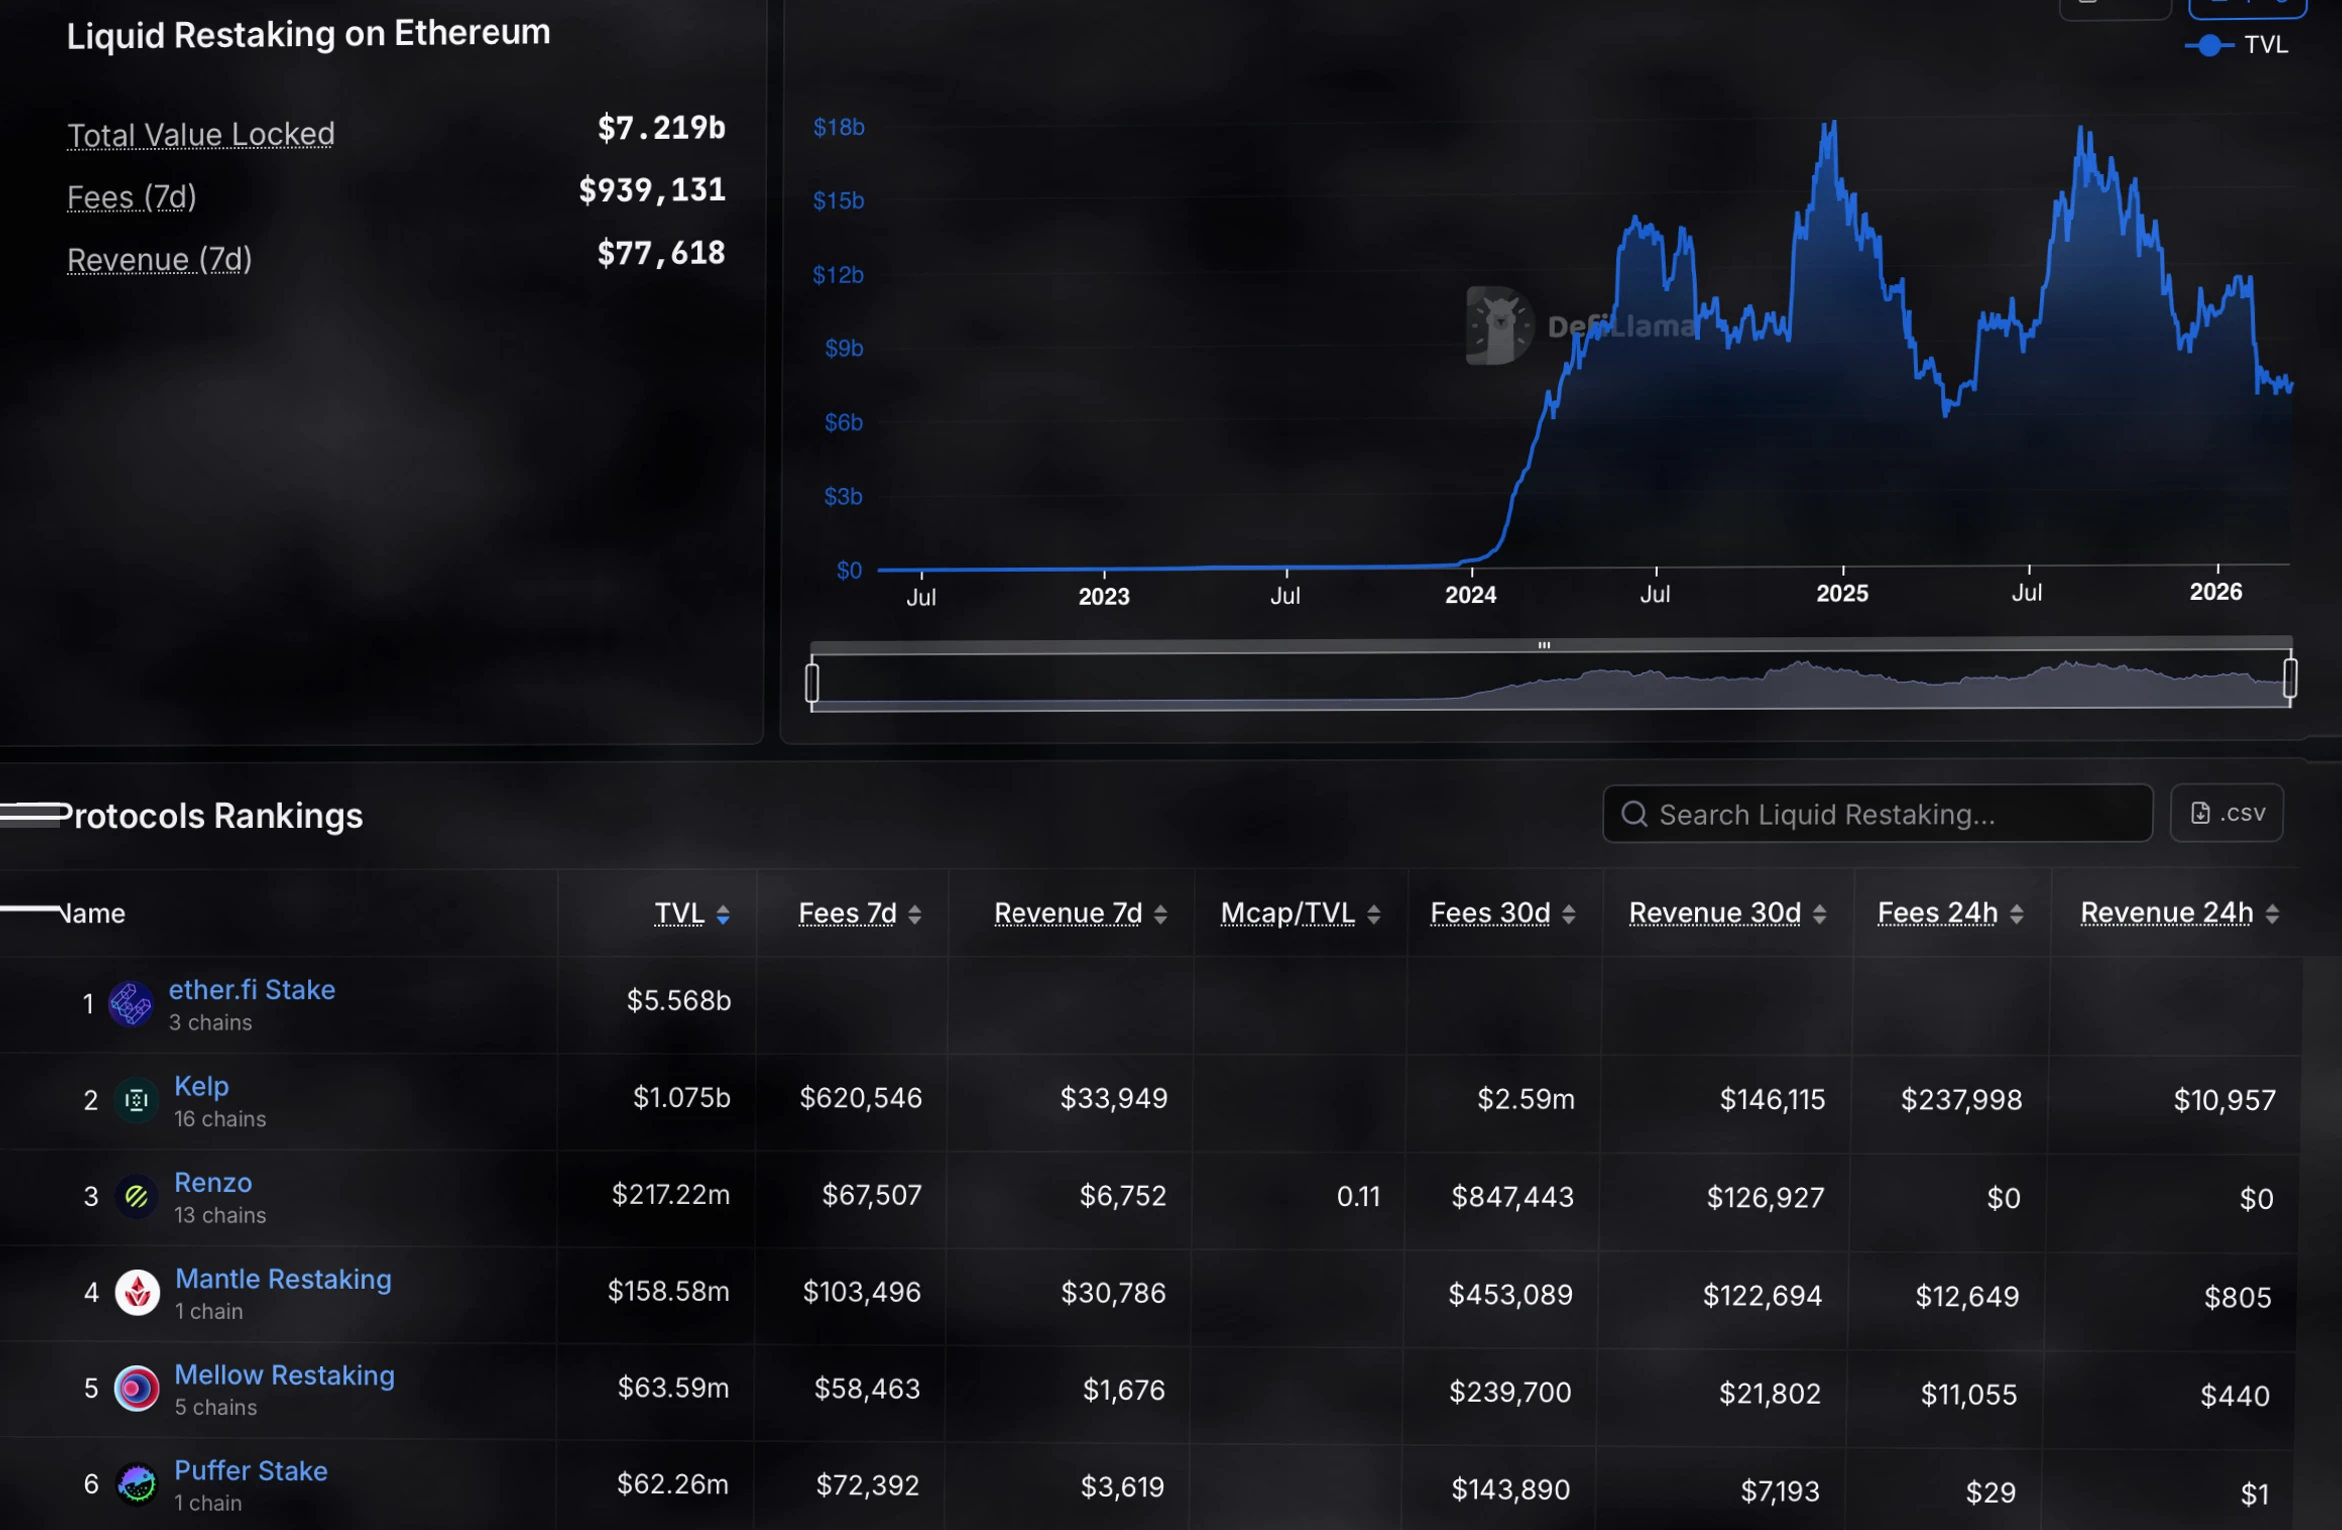Click Mantle's Revenue 24h value $805
Image resolution: width=2342 pixels, height=1530 pixels.
click(2238, 1298)
